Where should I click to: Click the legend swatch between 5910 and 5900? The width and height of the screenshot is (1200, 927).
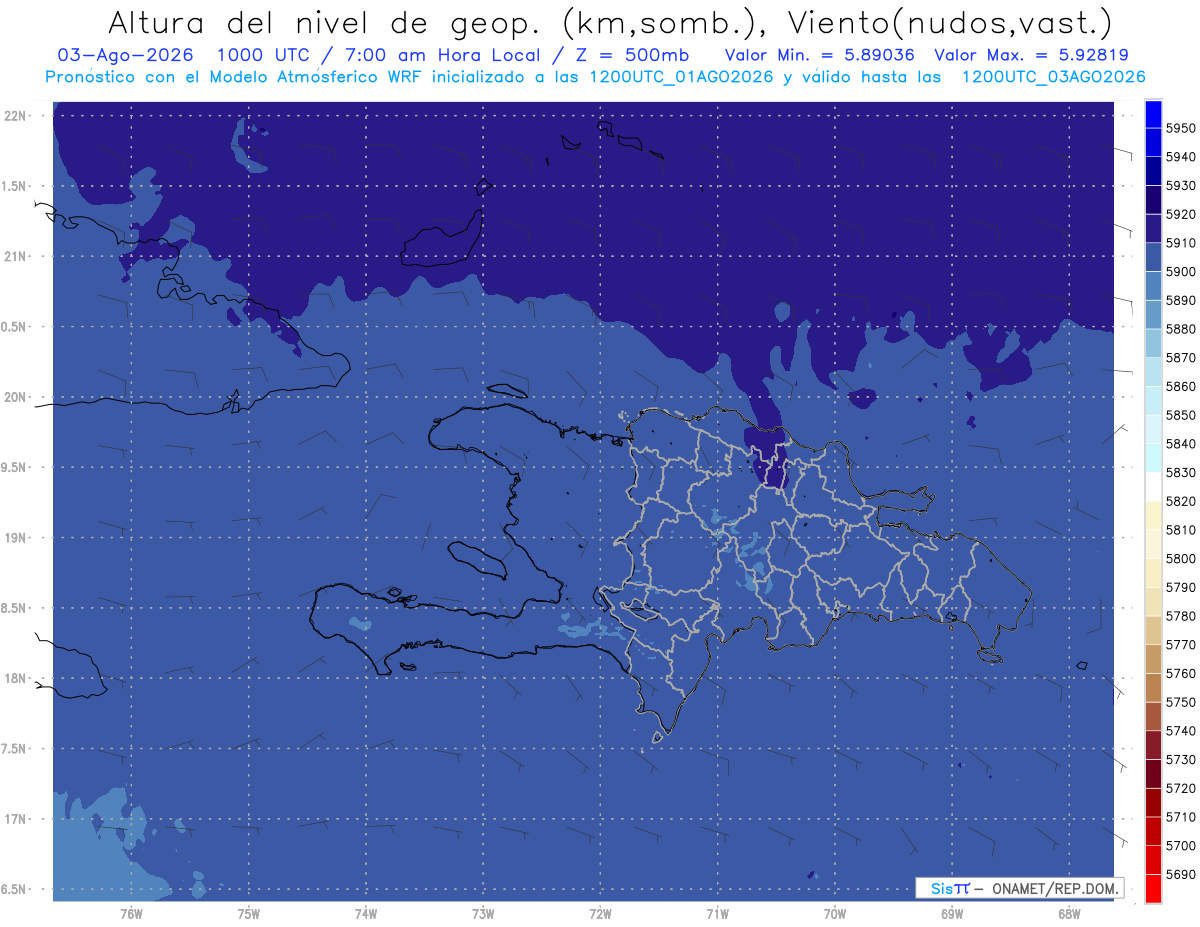[1153, 257]
